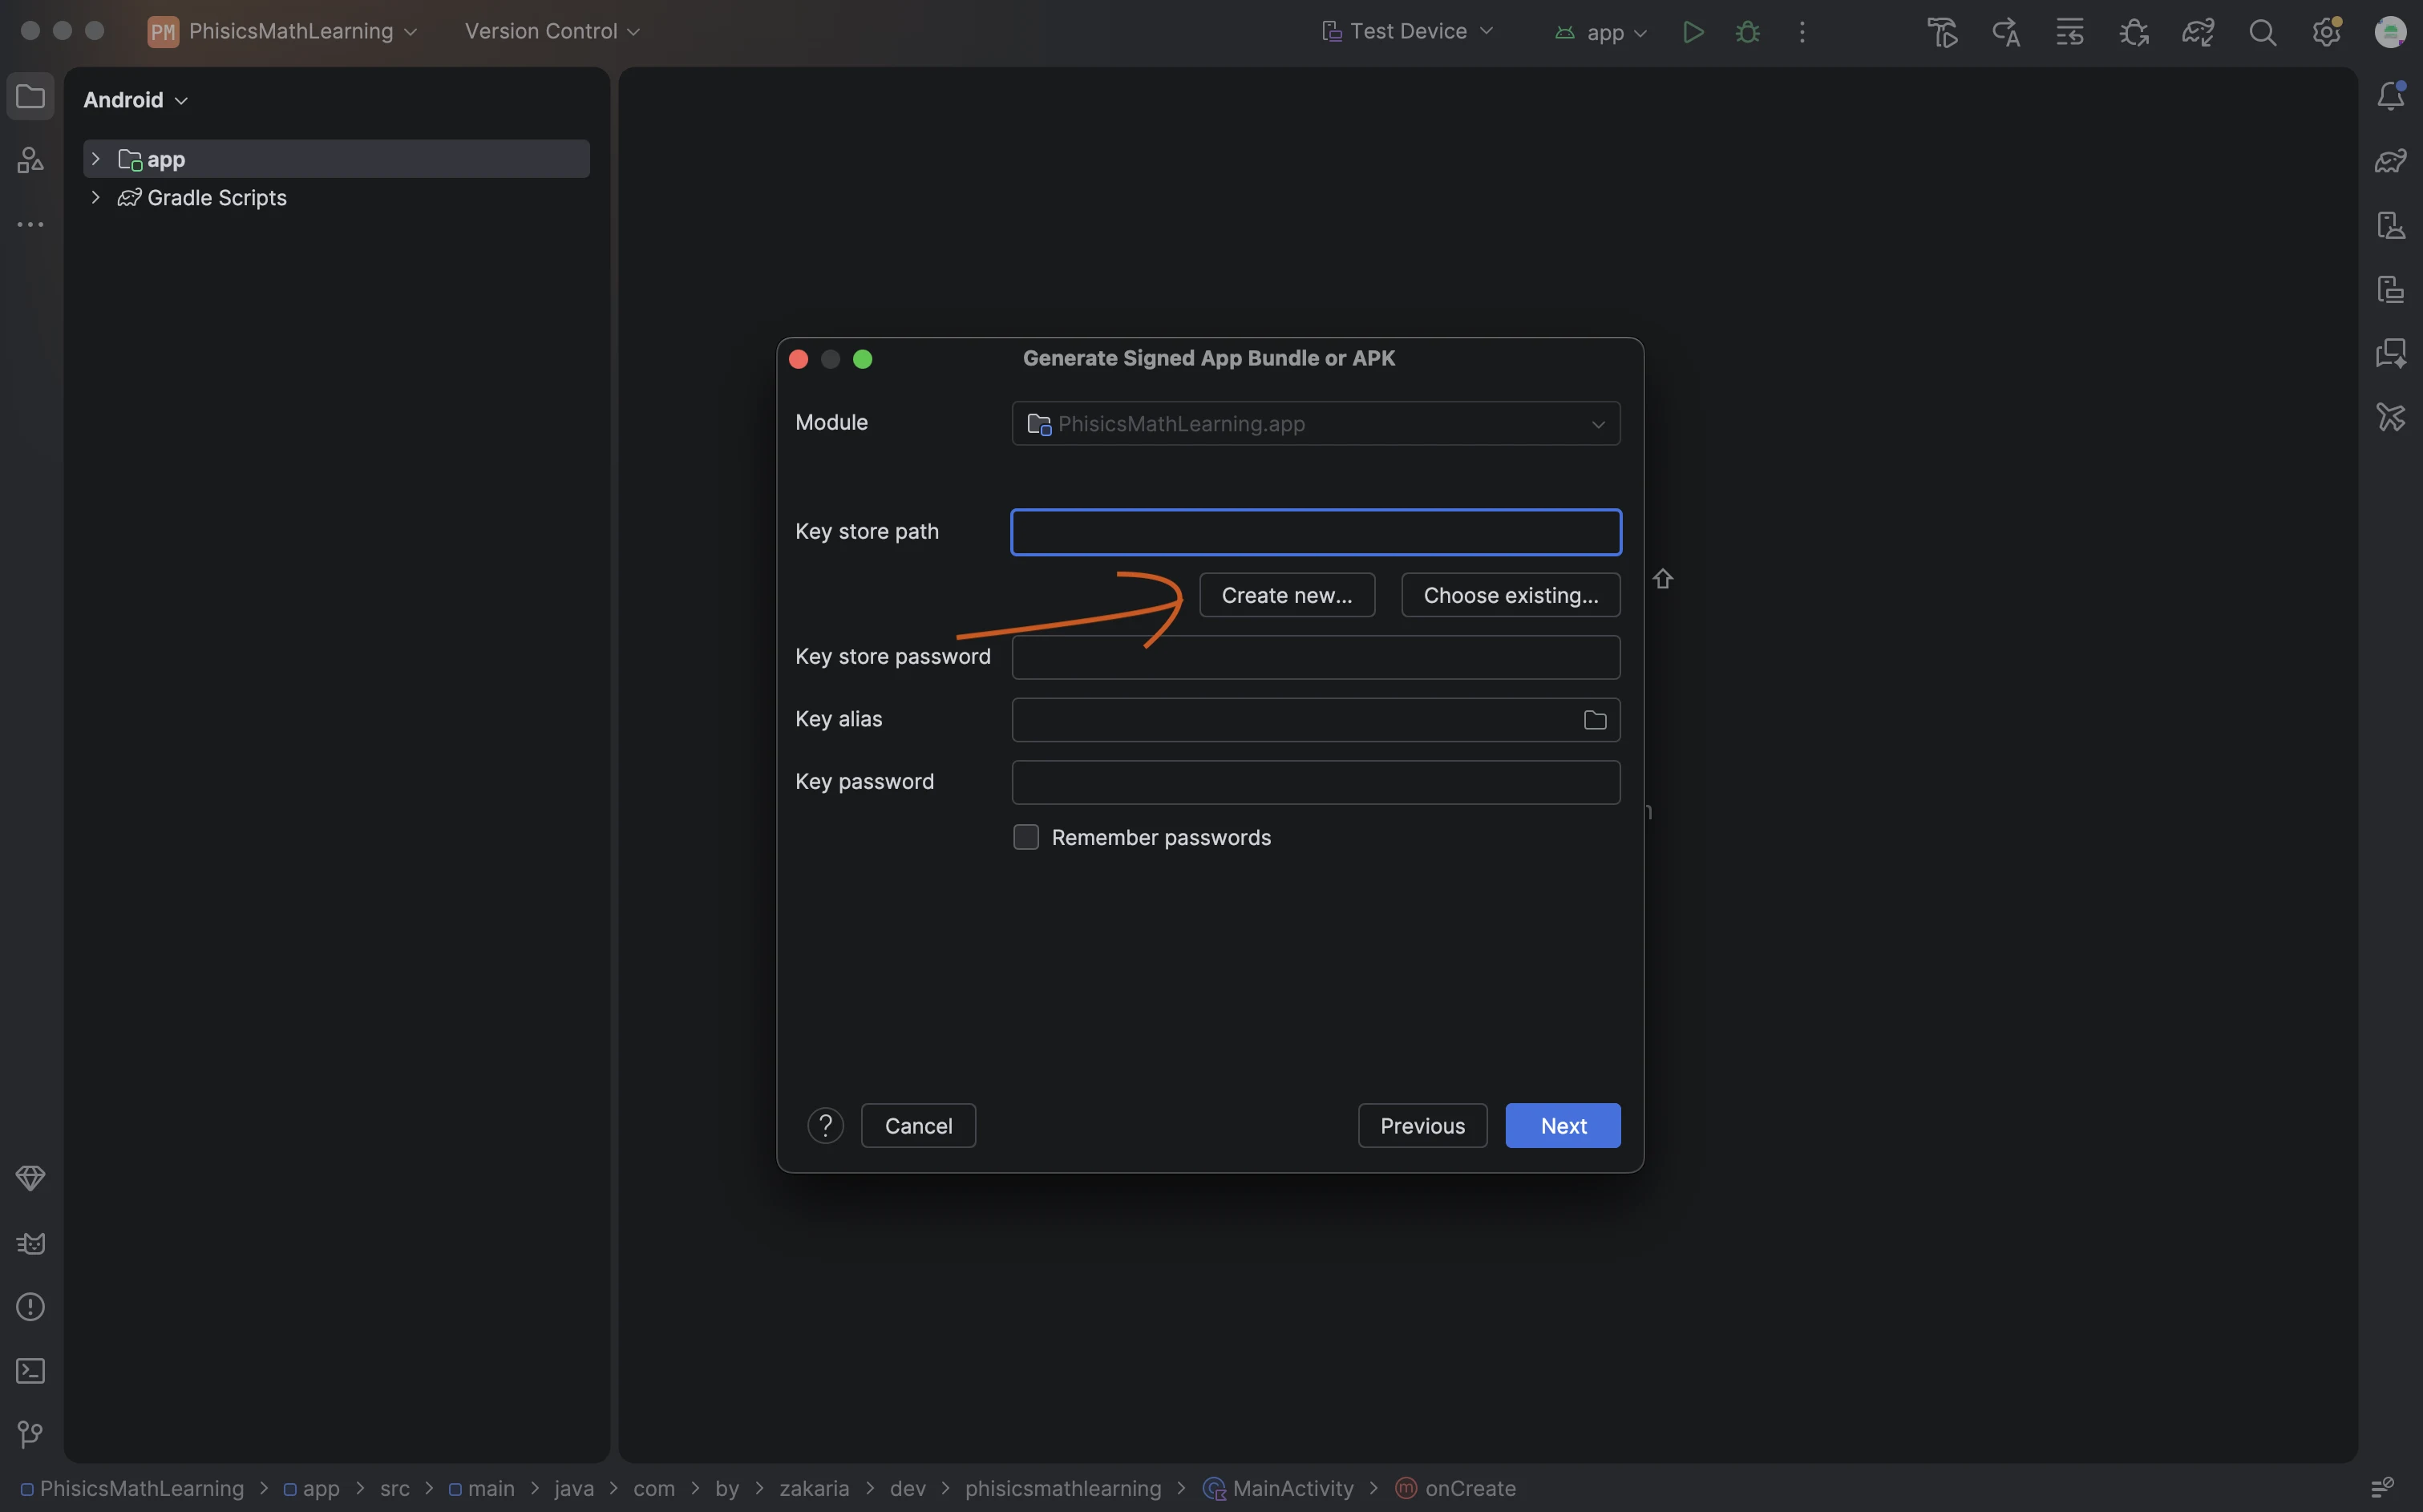This screenshot has width=2423, height=1512.
Task: Open the user account avatar icon
Action: tap(2390, 32)
